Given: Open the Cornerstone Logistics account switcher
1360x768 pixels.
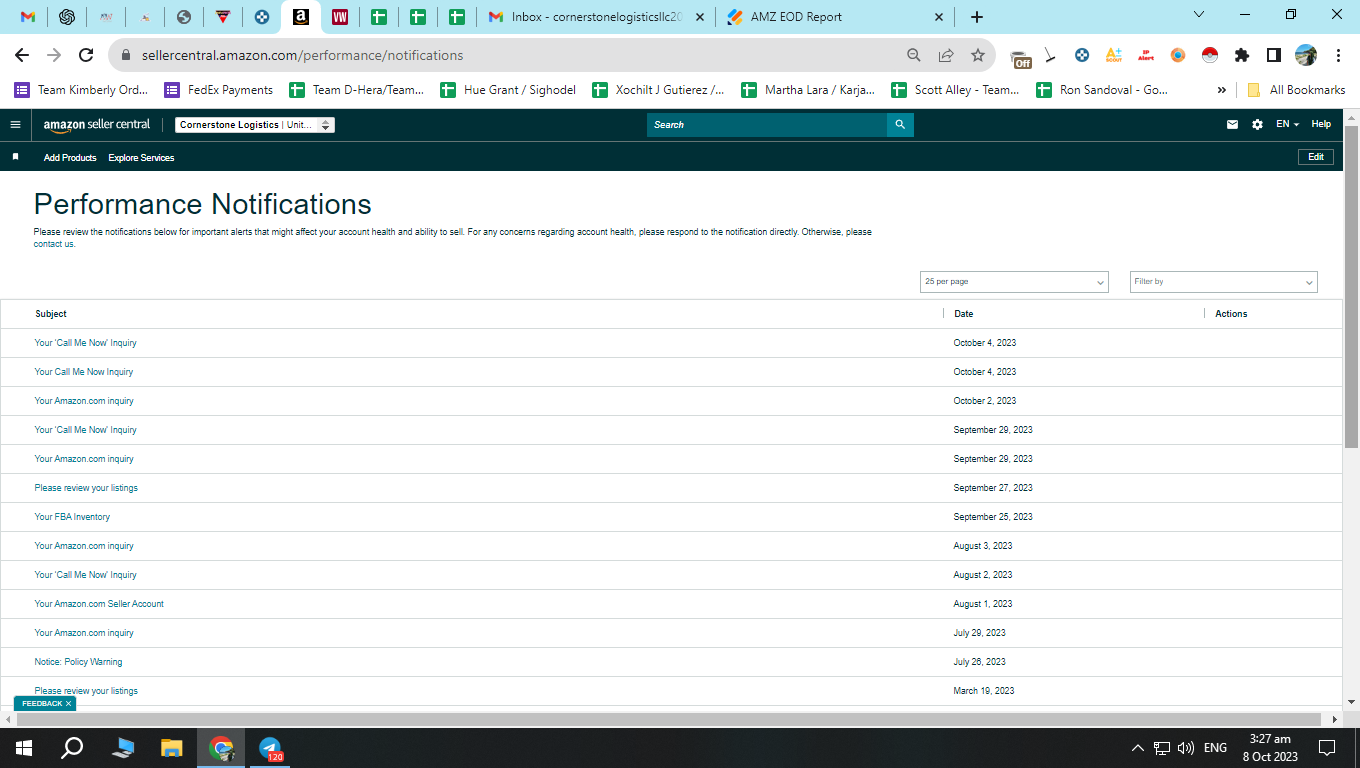Looking at the screenshot, I should (x=255, y=125).
